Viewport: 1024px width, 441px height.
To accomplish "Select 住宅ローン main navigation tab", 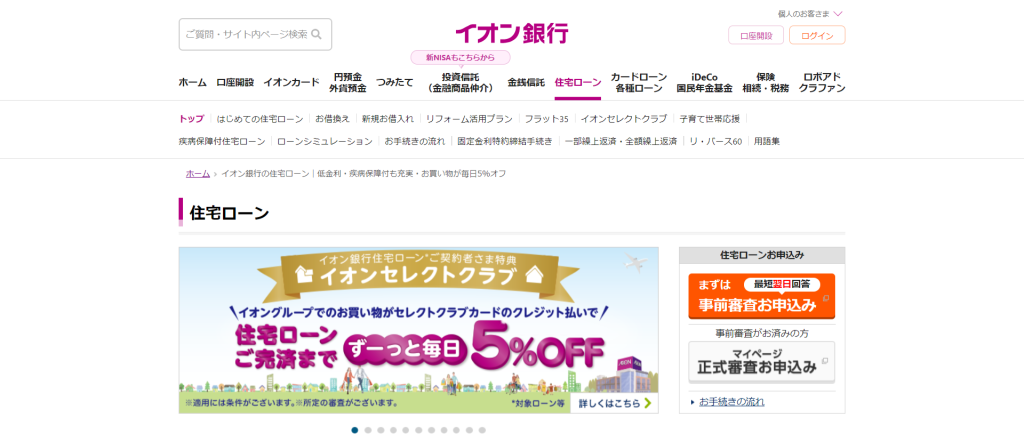I will click(578, 82).
